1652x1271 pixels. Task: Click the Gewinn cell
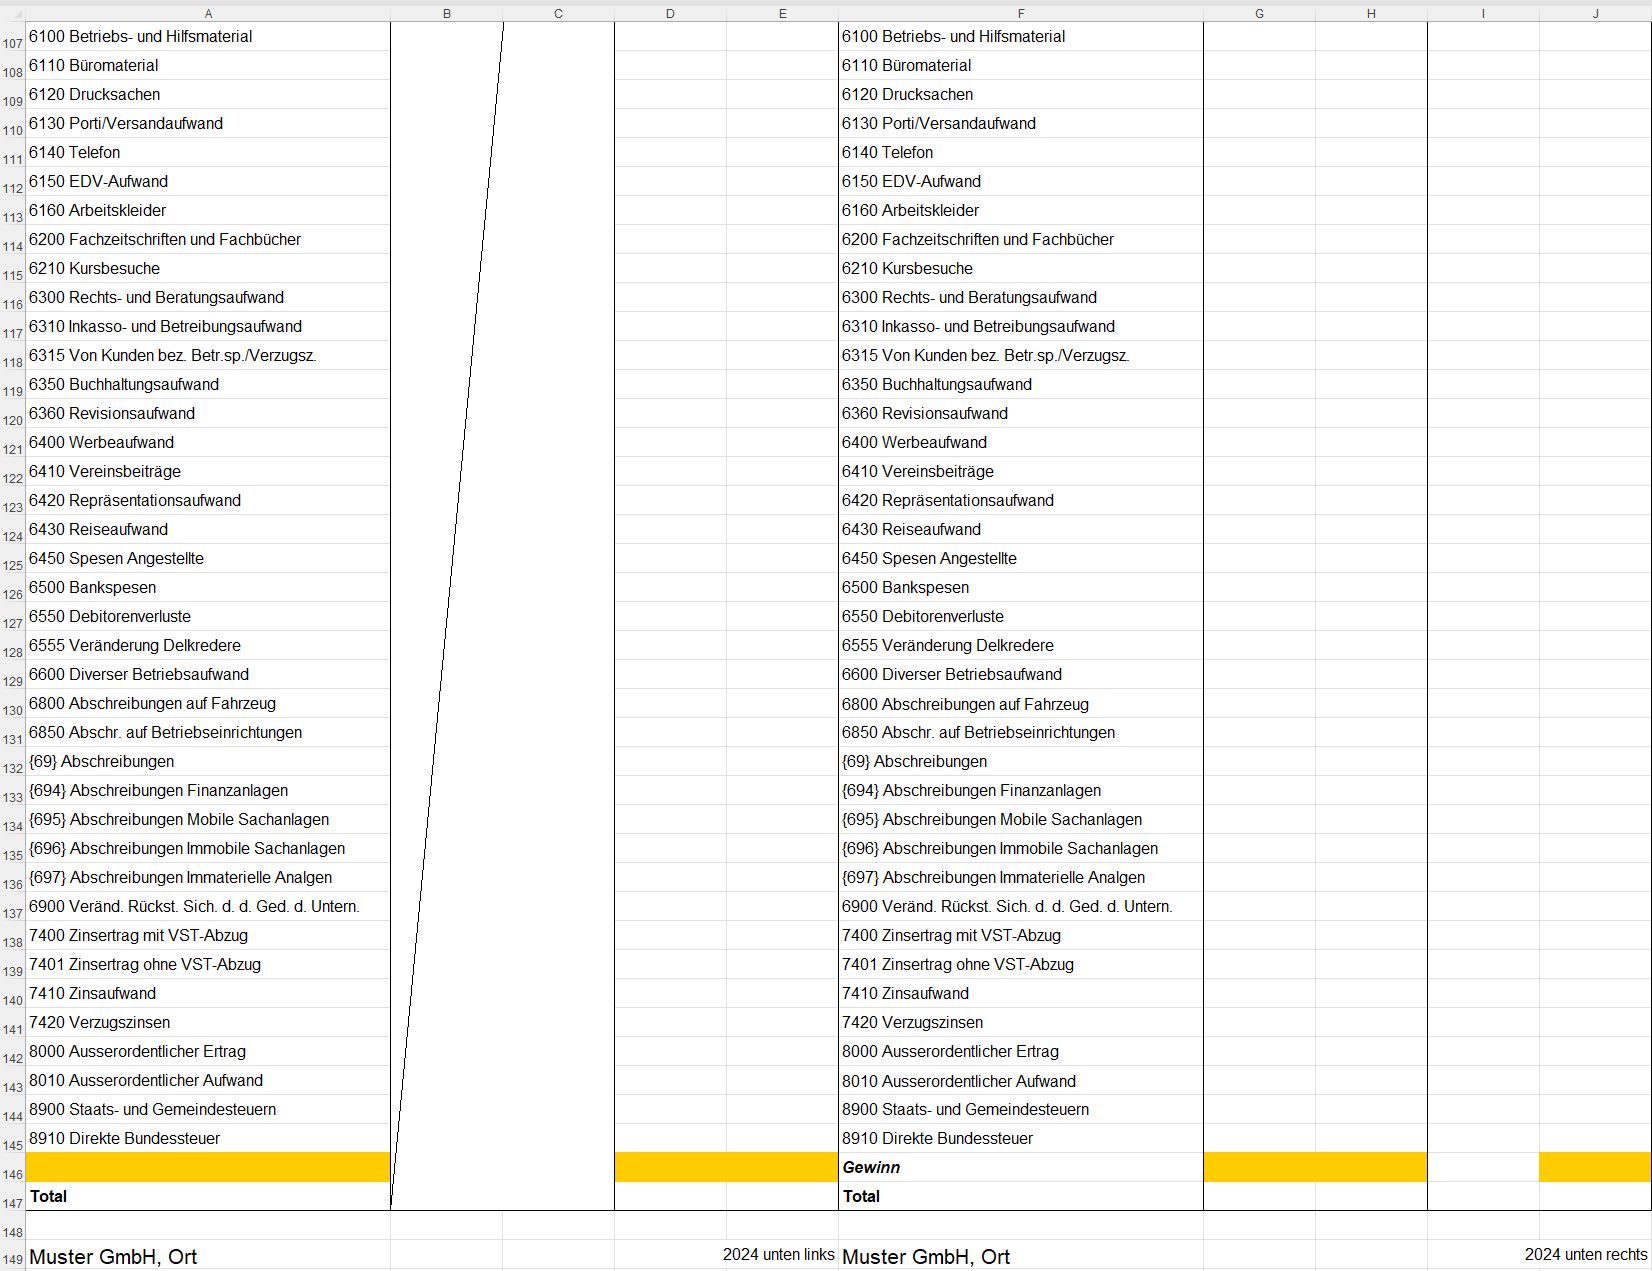tap(1020, 1167)
